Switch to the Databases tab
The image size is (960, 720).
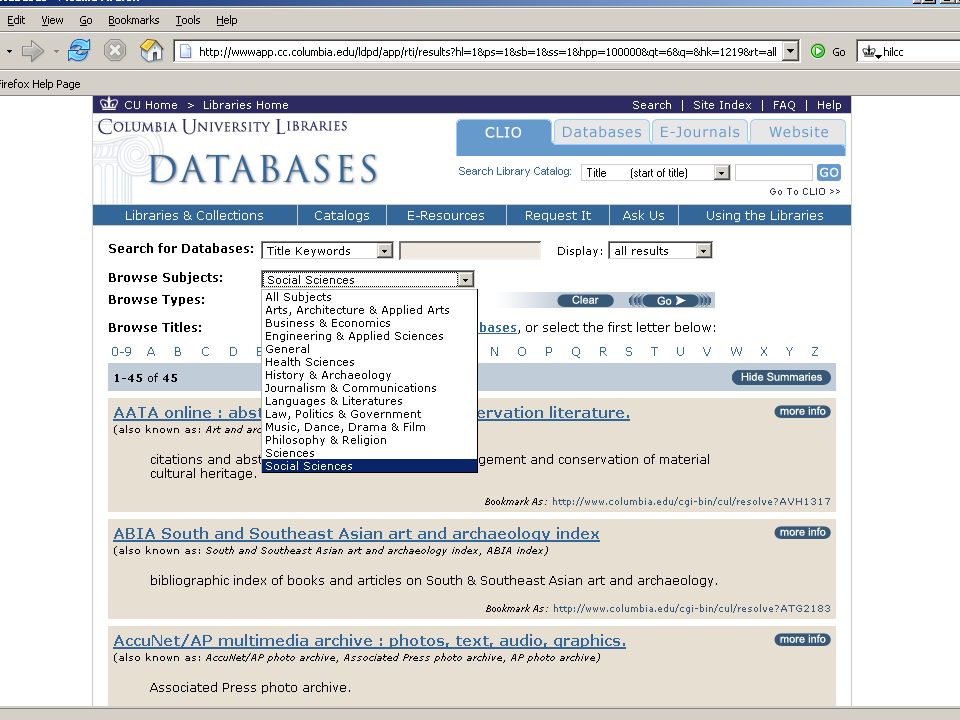click(x=601, y=132)
